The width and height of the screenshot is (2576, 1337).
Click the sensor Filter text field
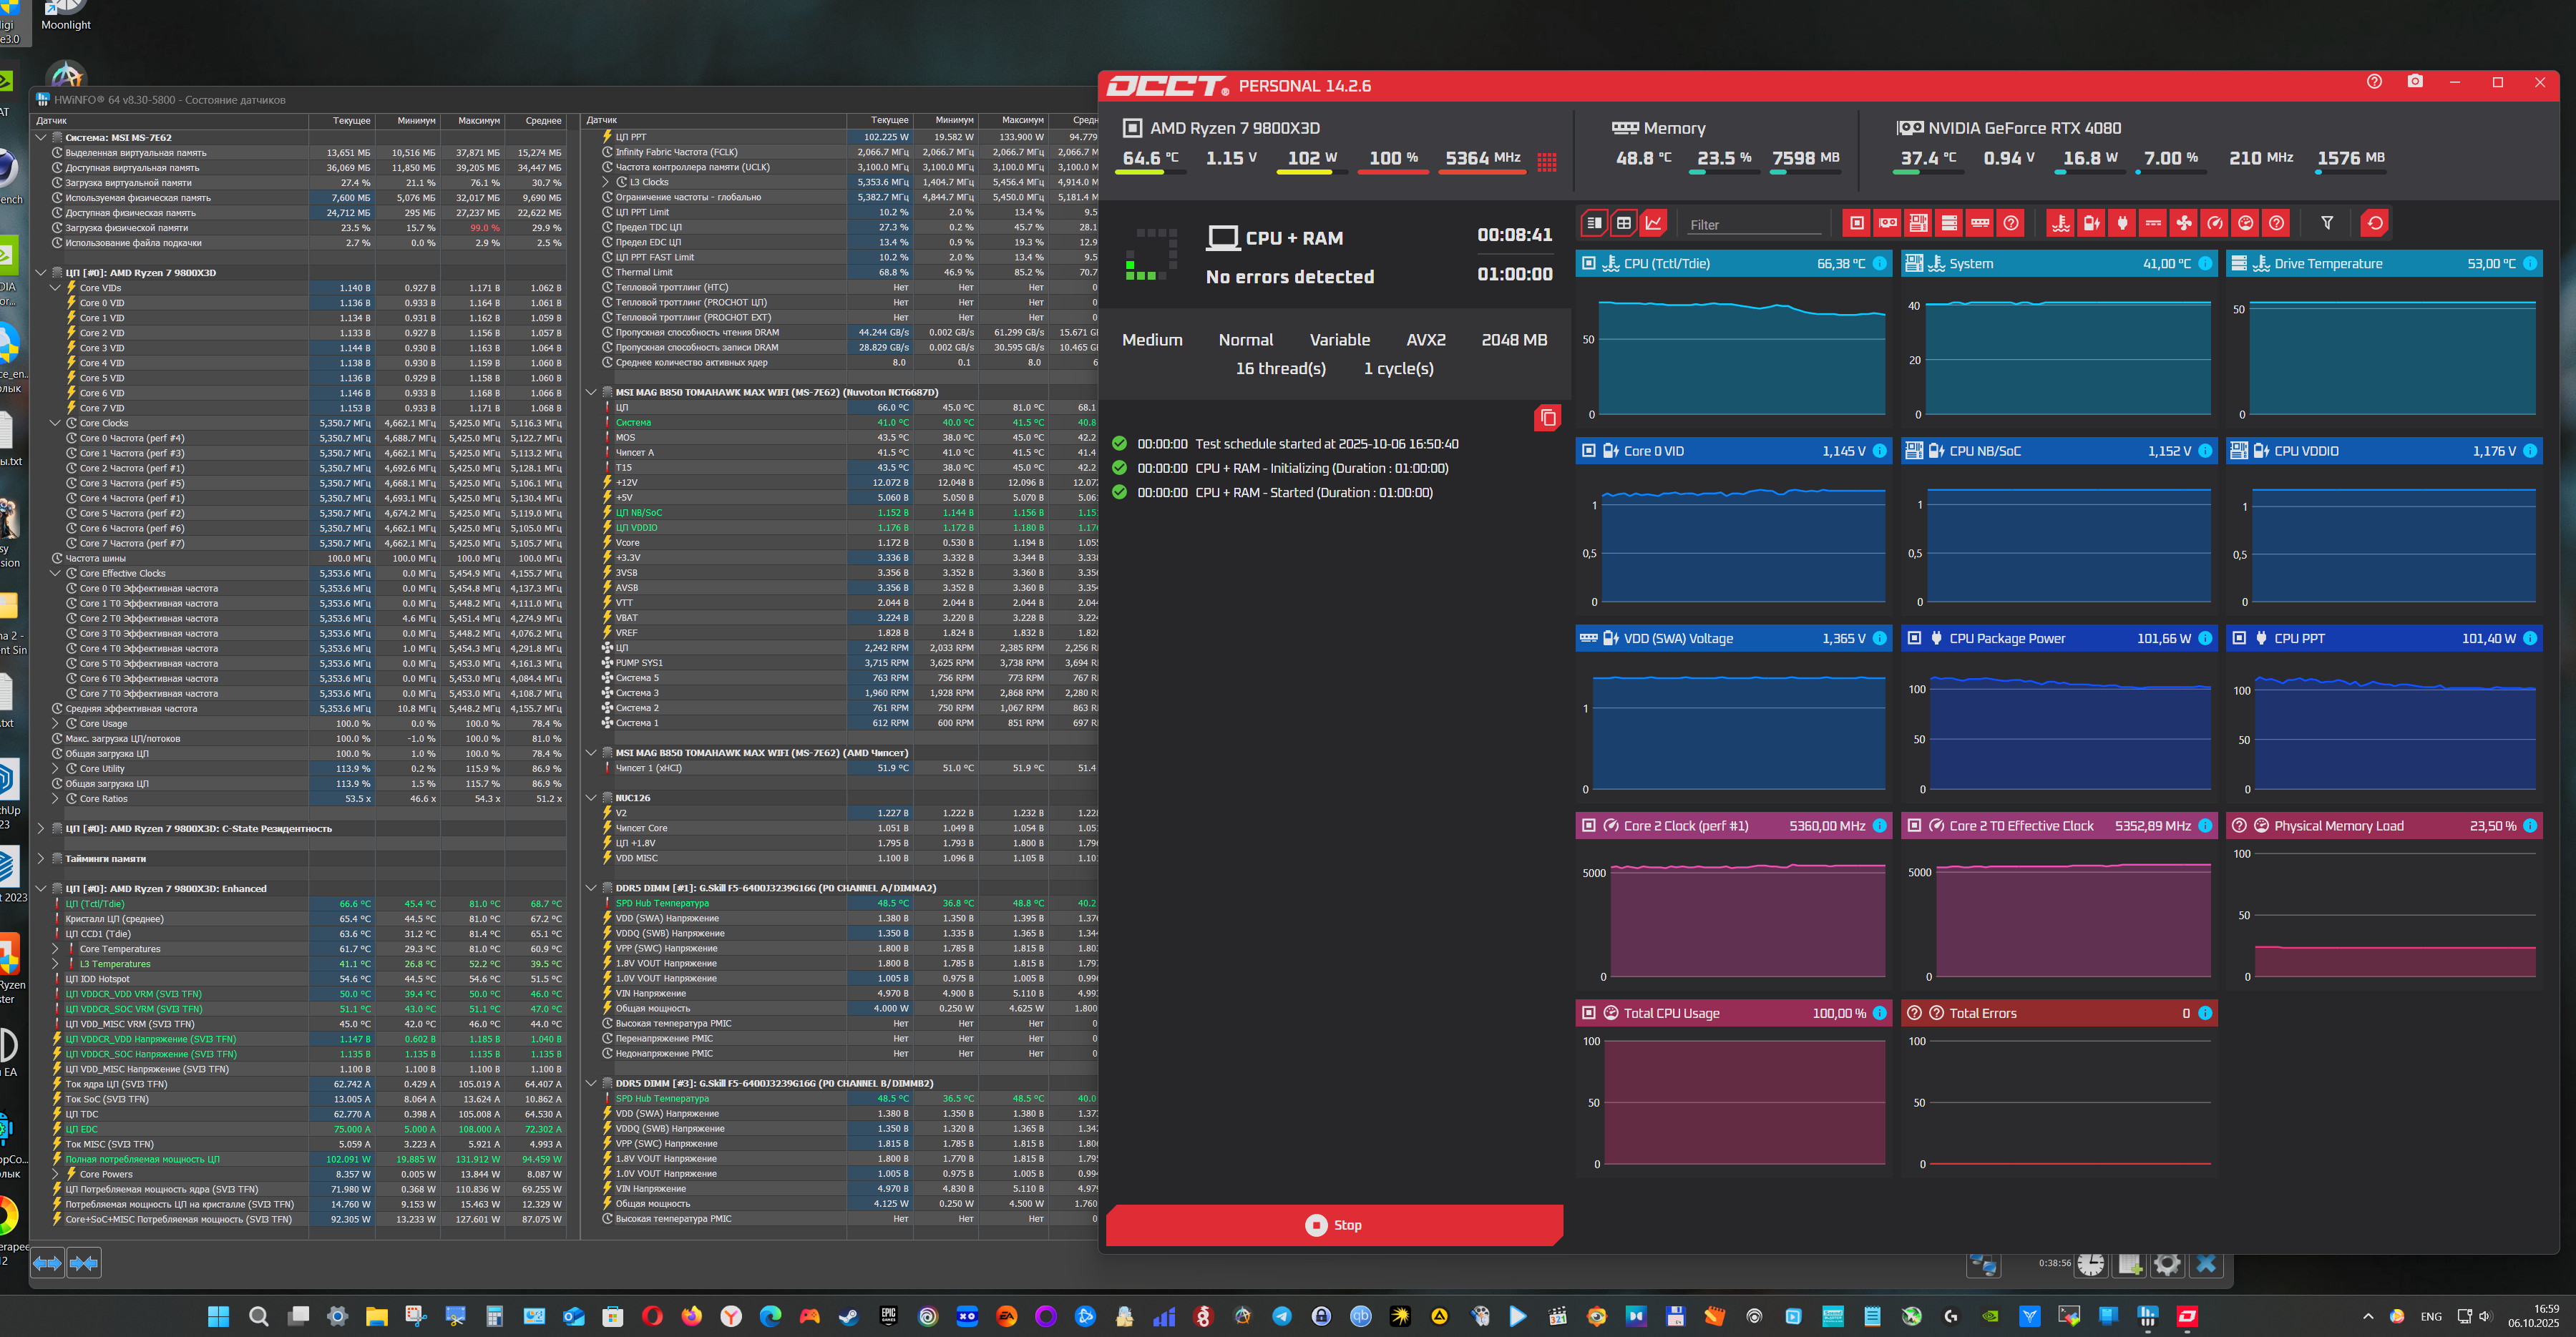click(1754, 225)
